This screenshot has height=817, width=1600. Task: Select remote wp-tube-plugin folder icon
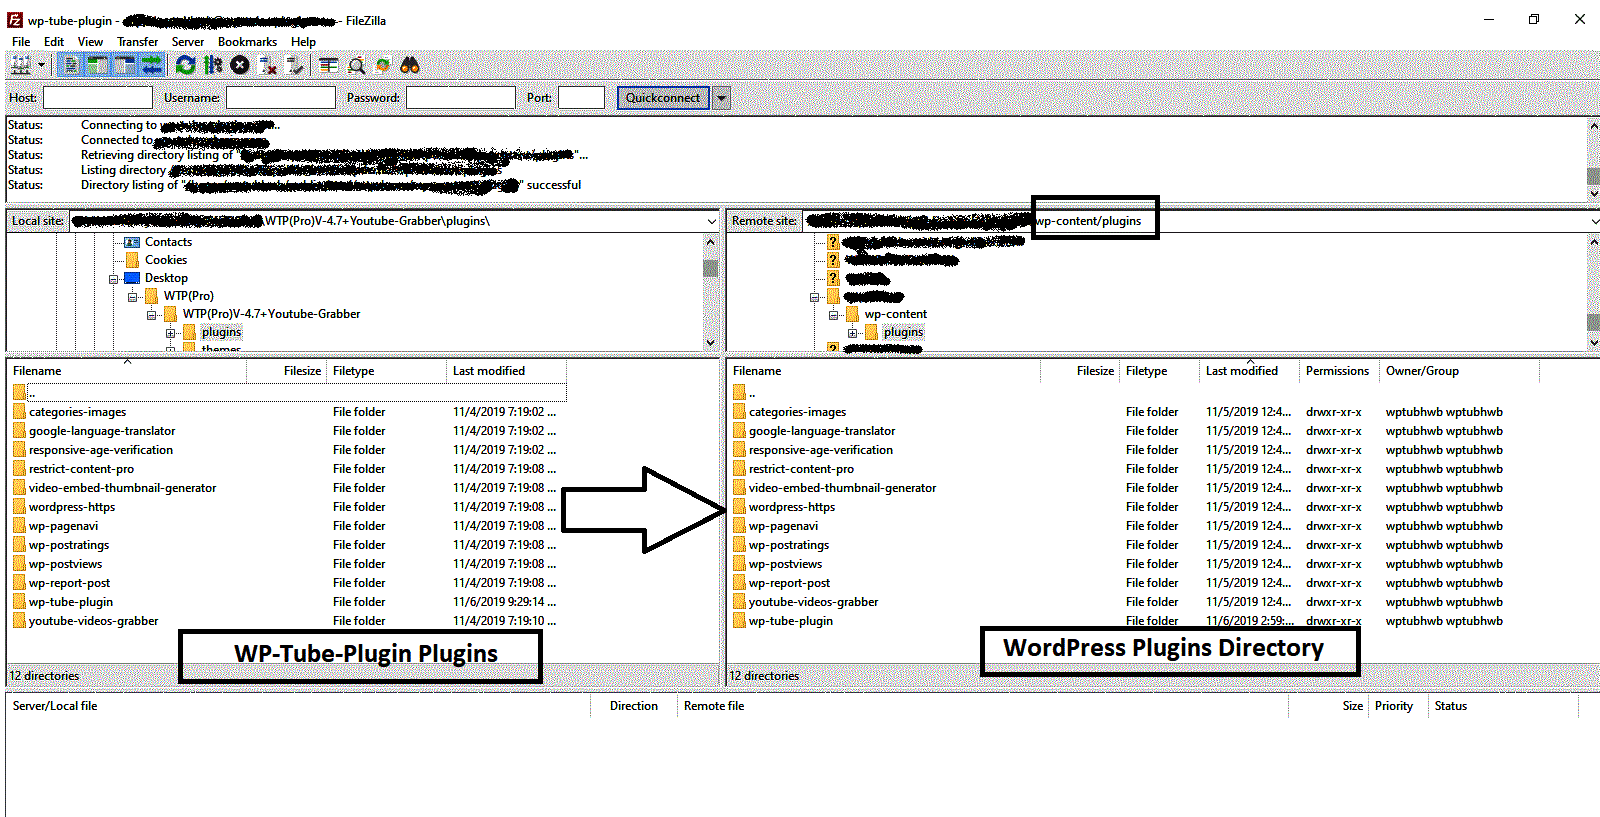point(740,621)
